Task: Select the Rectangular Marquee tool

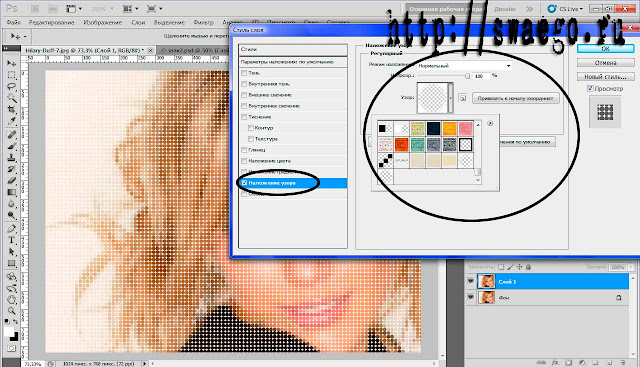Action: pos(11,75)
